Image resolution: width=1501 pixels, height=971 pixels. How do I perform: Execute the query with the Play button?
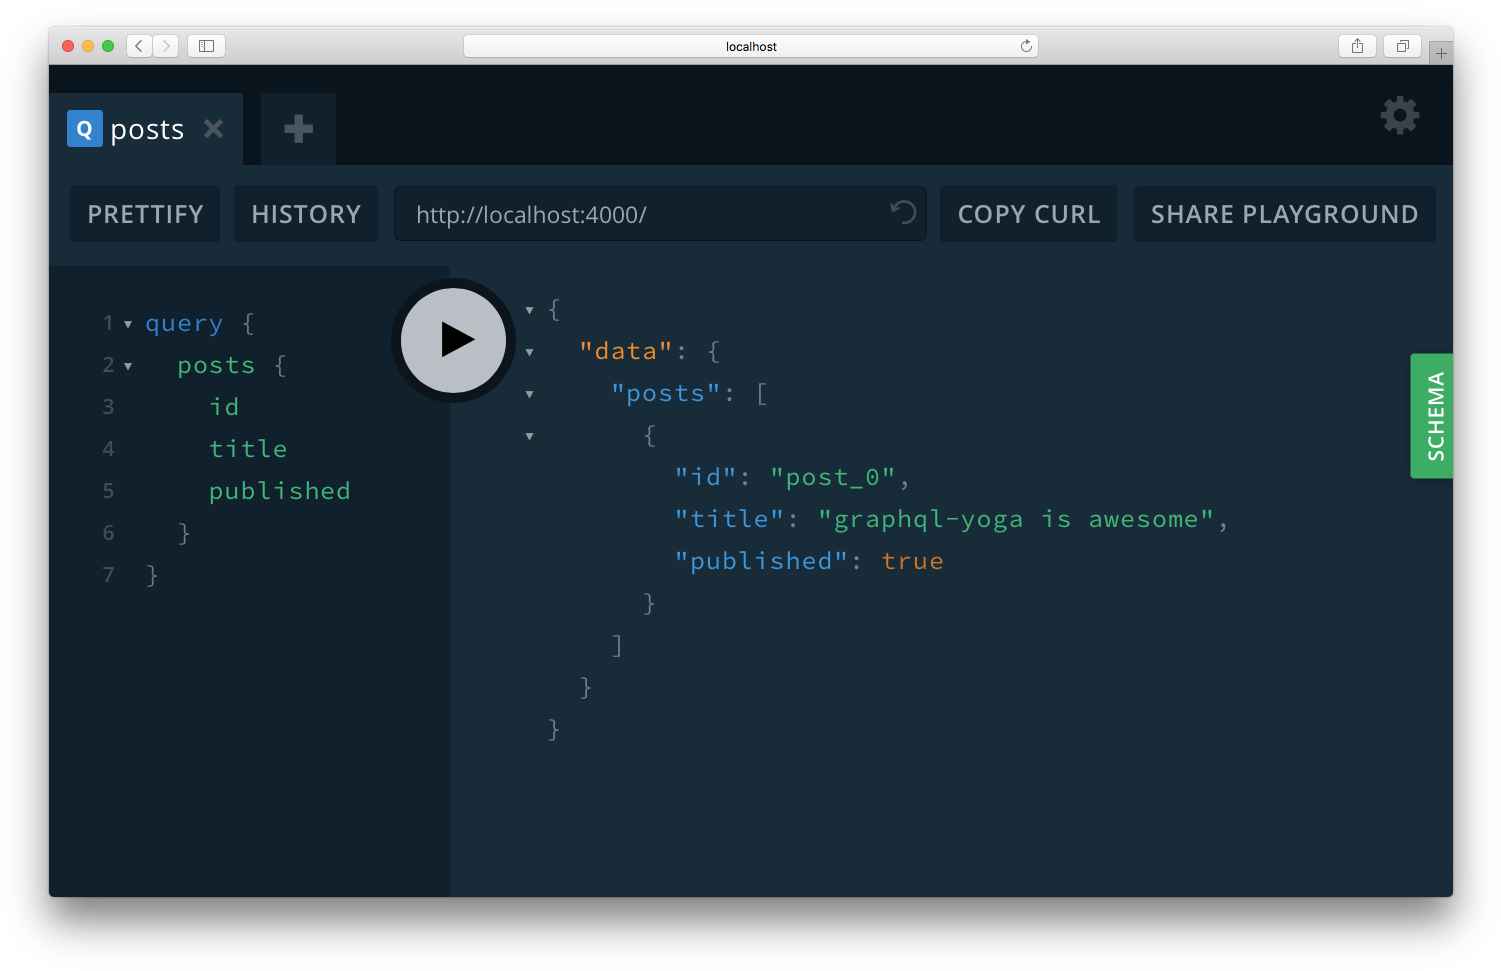452,340
